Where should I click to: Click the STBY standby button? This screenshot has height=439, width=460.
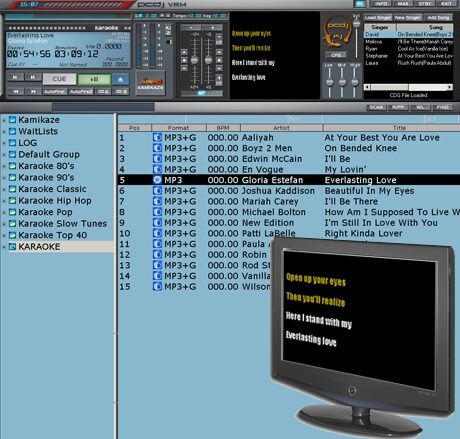click(425, 4)
